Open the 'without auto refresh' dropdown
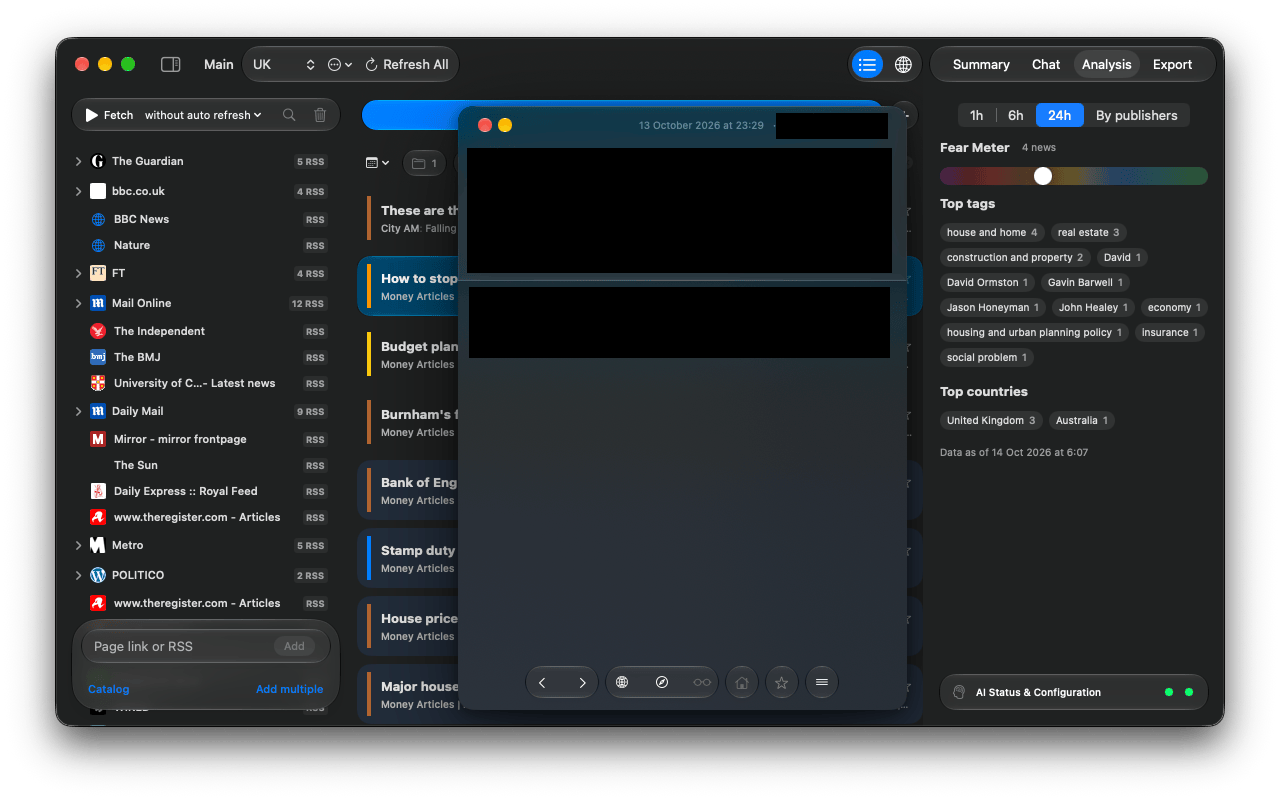 203,115
